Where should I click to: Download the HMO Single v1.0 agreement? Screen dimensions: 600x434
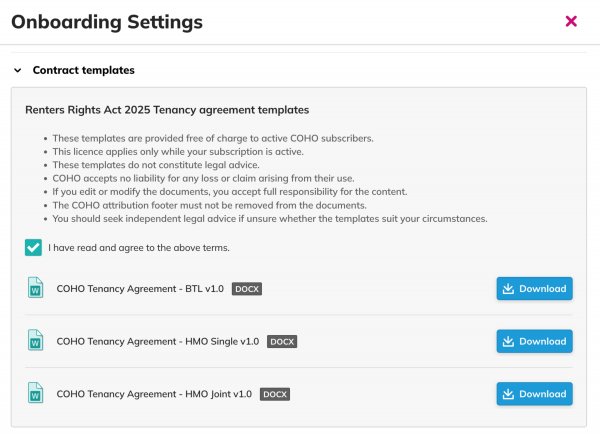click(534, 341)
